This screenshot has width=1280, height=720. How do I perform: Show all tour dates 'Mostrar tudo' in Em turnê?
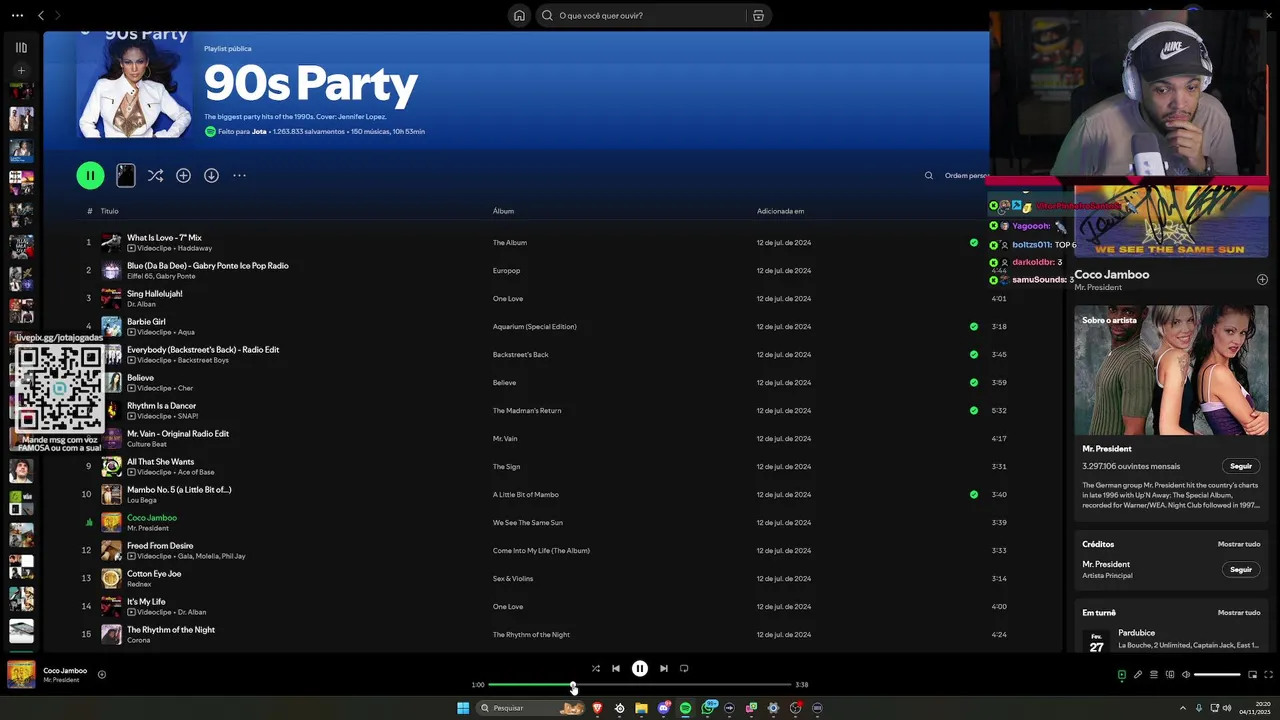click(x=1239, y=612)
